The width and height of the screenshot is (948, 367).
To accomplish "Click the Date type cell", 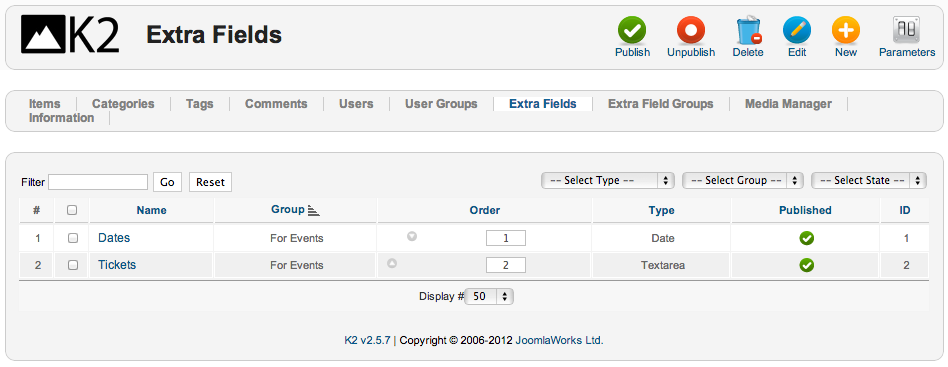I will [663, 238].
